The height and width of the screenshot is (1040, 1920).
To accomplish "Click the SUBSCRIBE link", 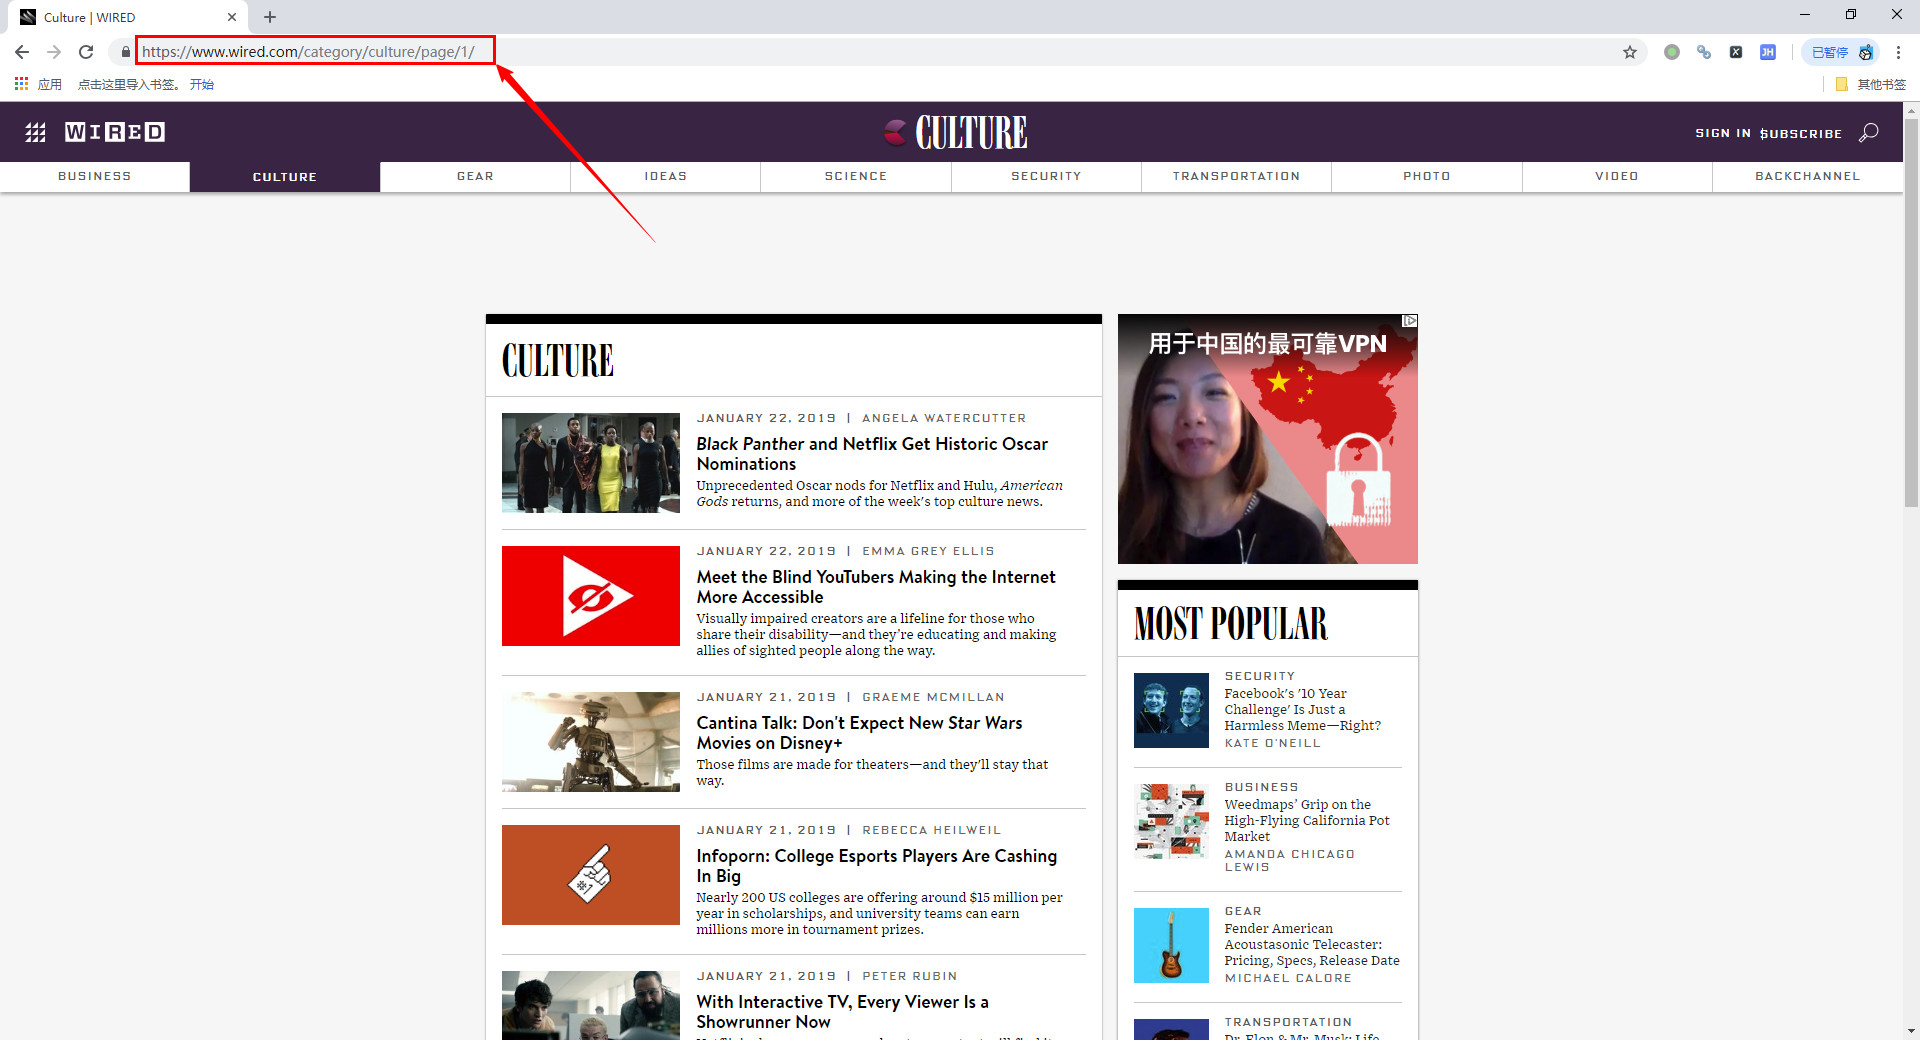I will (1801, 133).
